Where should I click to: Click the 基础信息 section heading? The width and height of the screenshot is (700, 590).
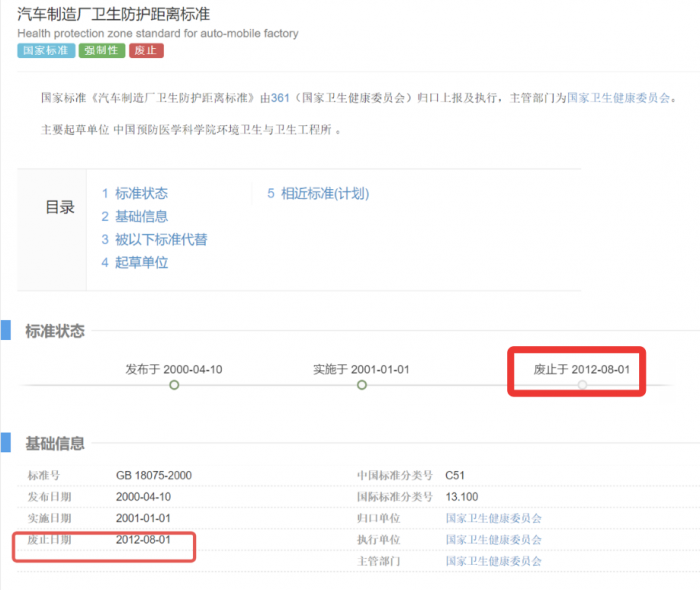pos(55,443)
